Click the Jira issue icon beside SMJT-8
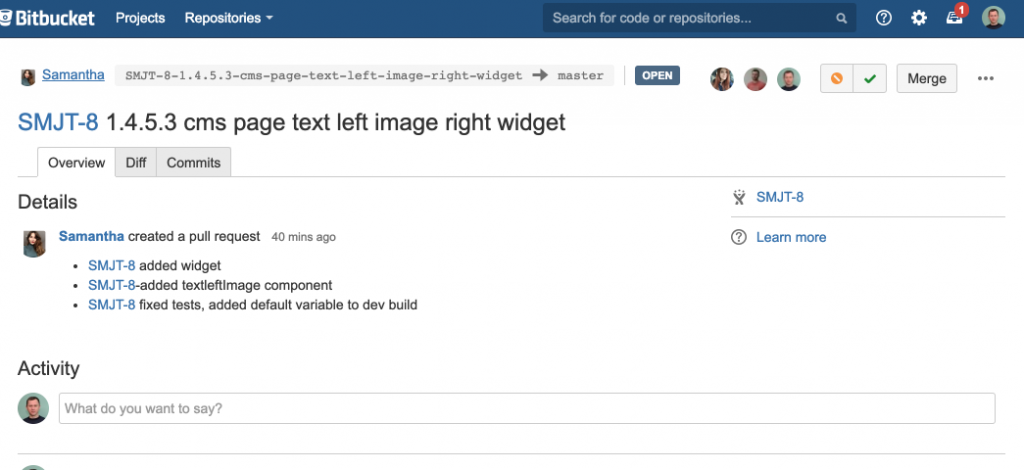 [739, 196]
